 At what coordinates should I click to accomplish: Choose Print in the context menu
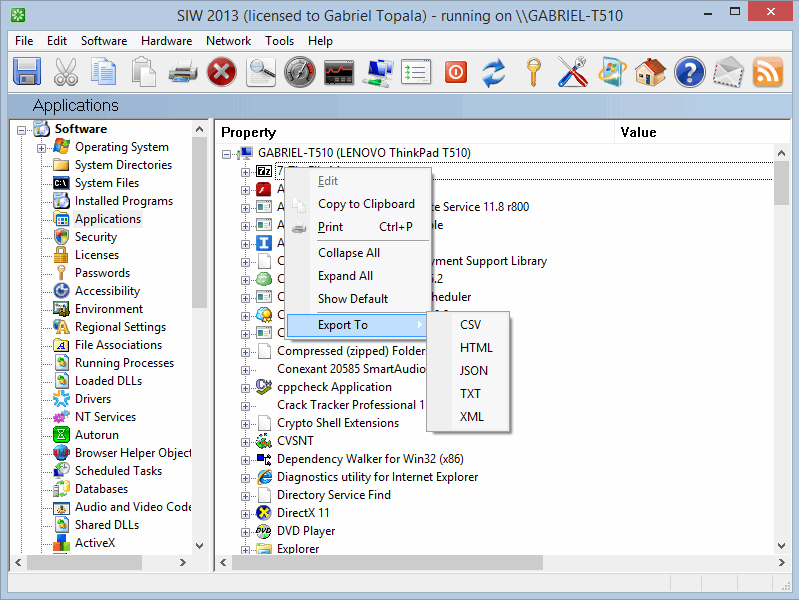click(x=359, y=227)
